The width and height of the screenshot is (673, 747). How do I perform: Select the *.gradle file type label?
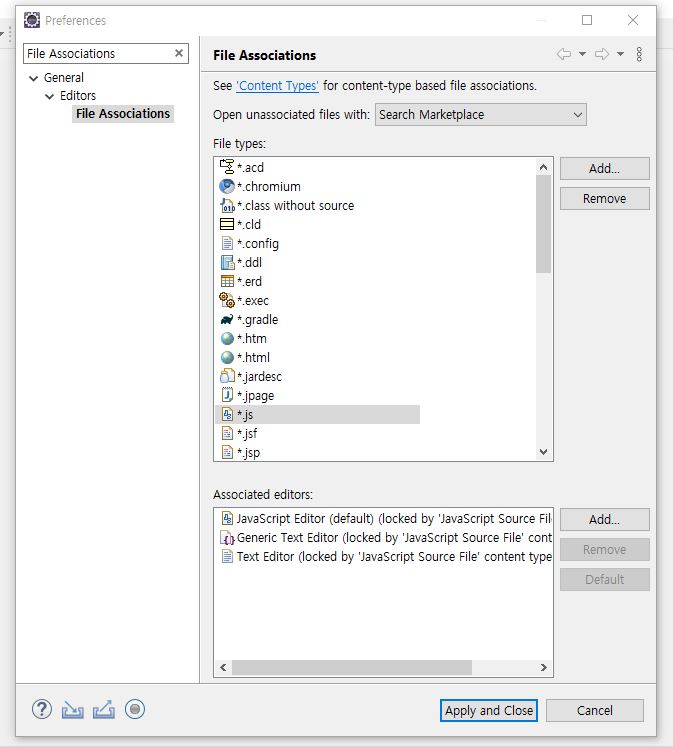click(x=258, y=320)
